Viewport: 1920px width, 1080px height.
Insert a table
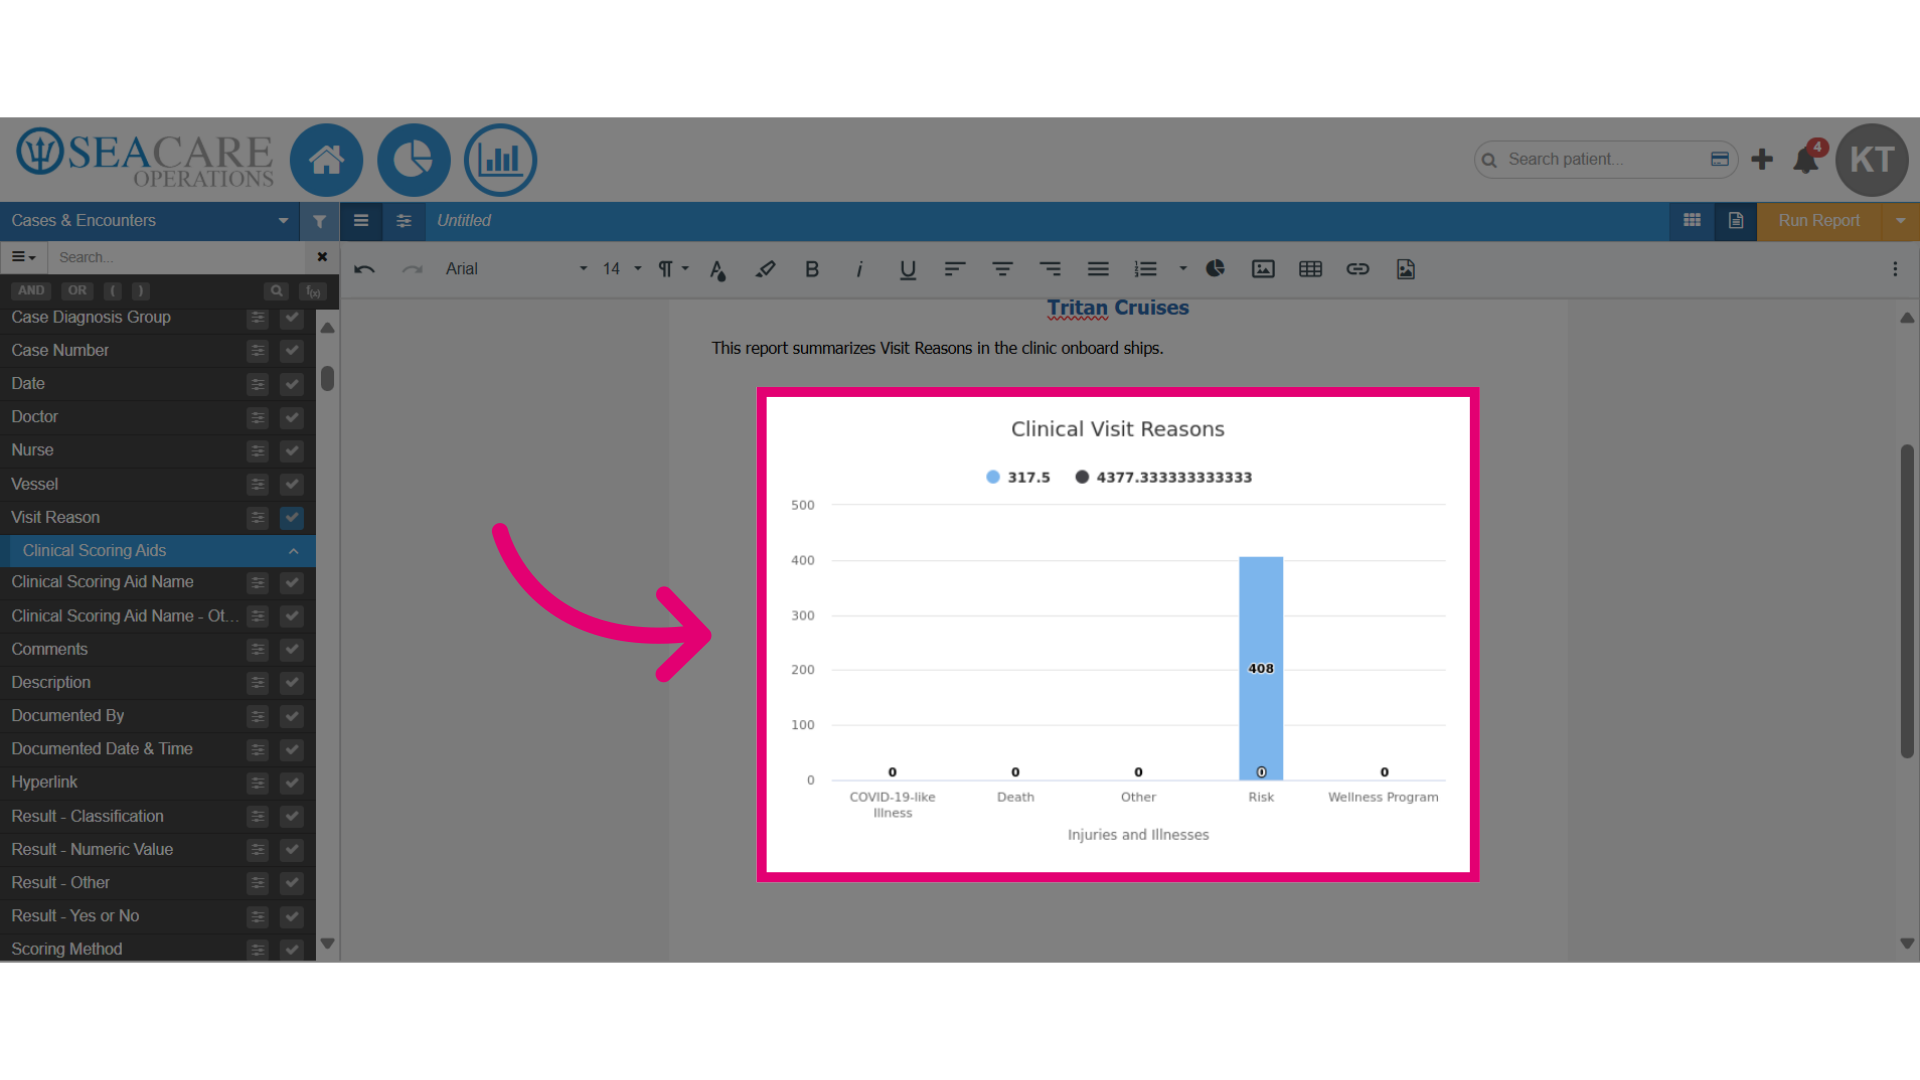coord(1310,269)
